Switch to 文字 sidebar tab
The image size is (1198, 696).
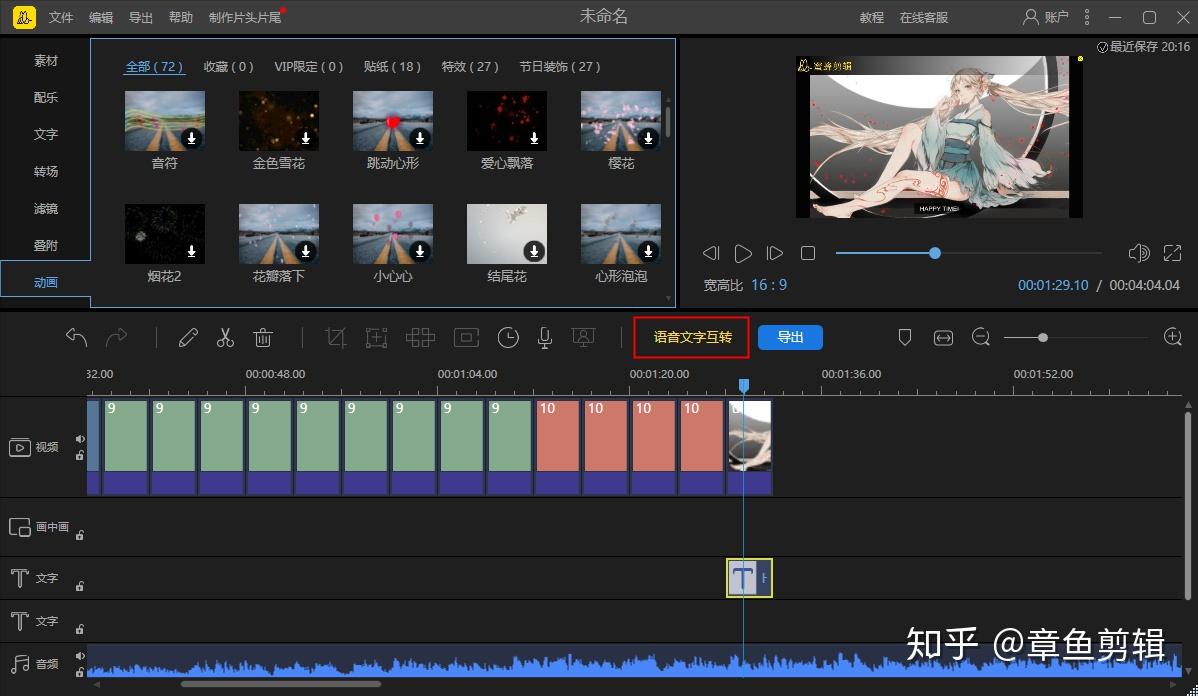click(x=46, y=134)
